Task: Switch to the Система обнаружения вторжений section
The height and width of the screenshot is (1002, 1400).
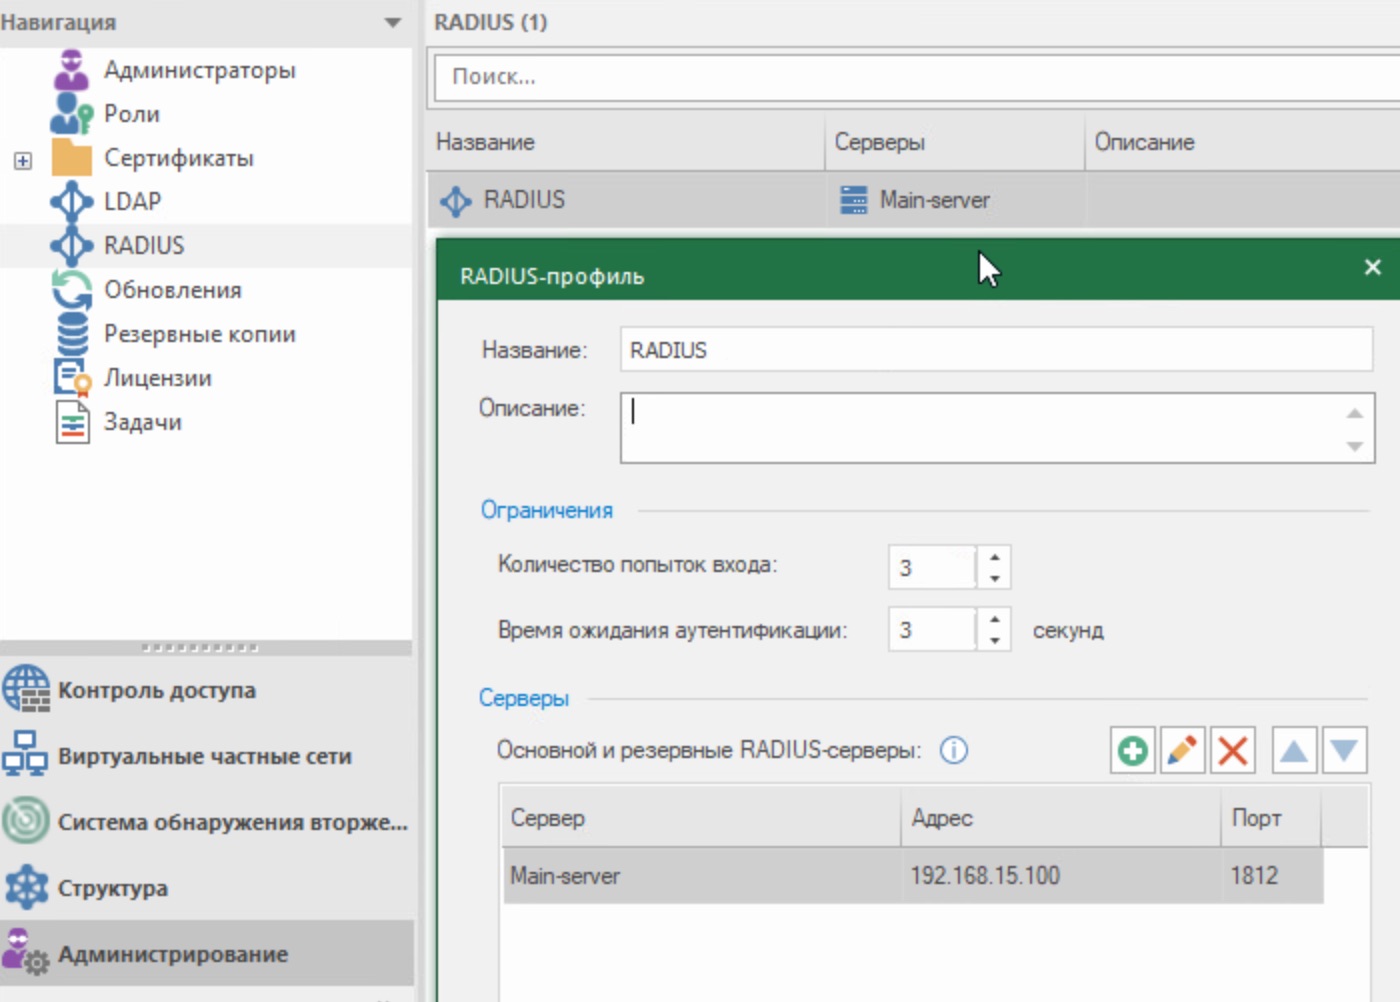Action: pos(207,821)
